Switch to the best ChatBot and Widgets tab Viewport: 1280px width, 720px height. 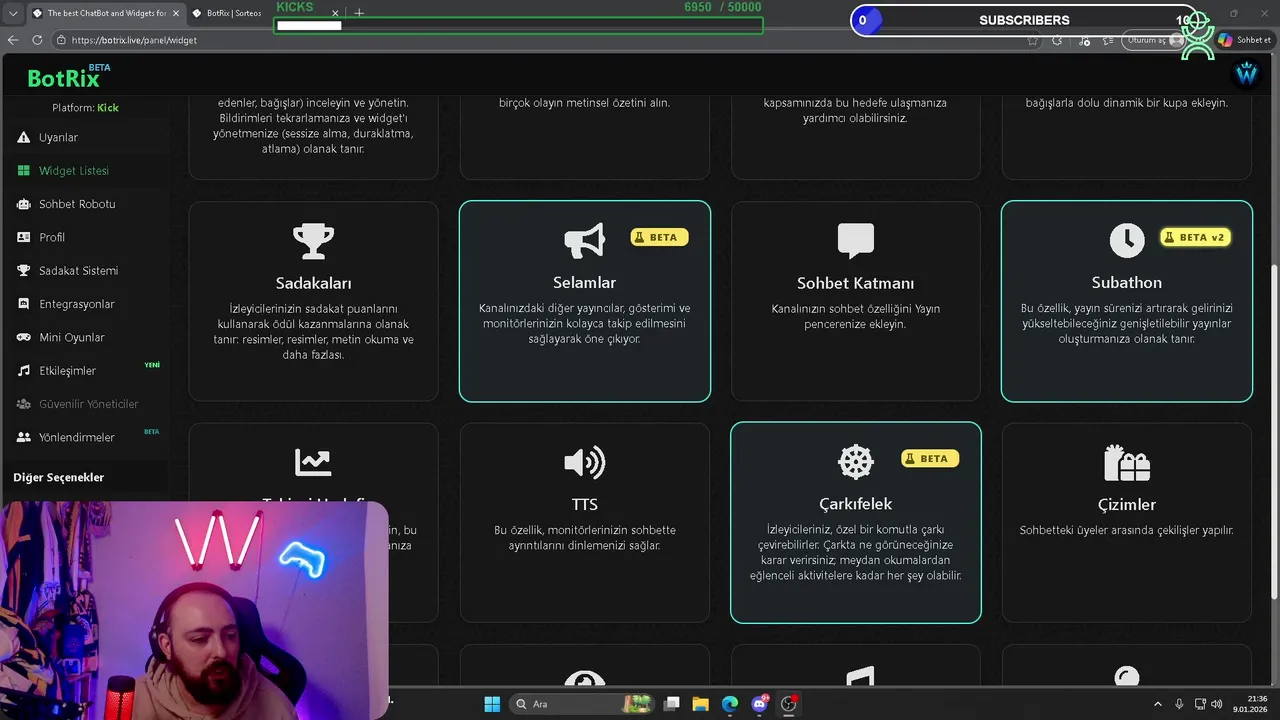[x=106, y=13]
